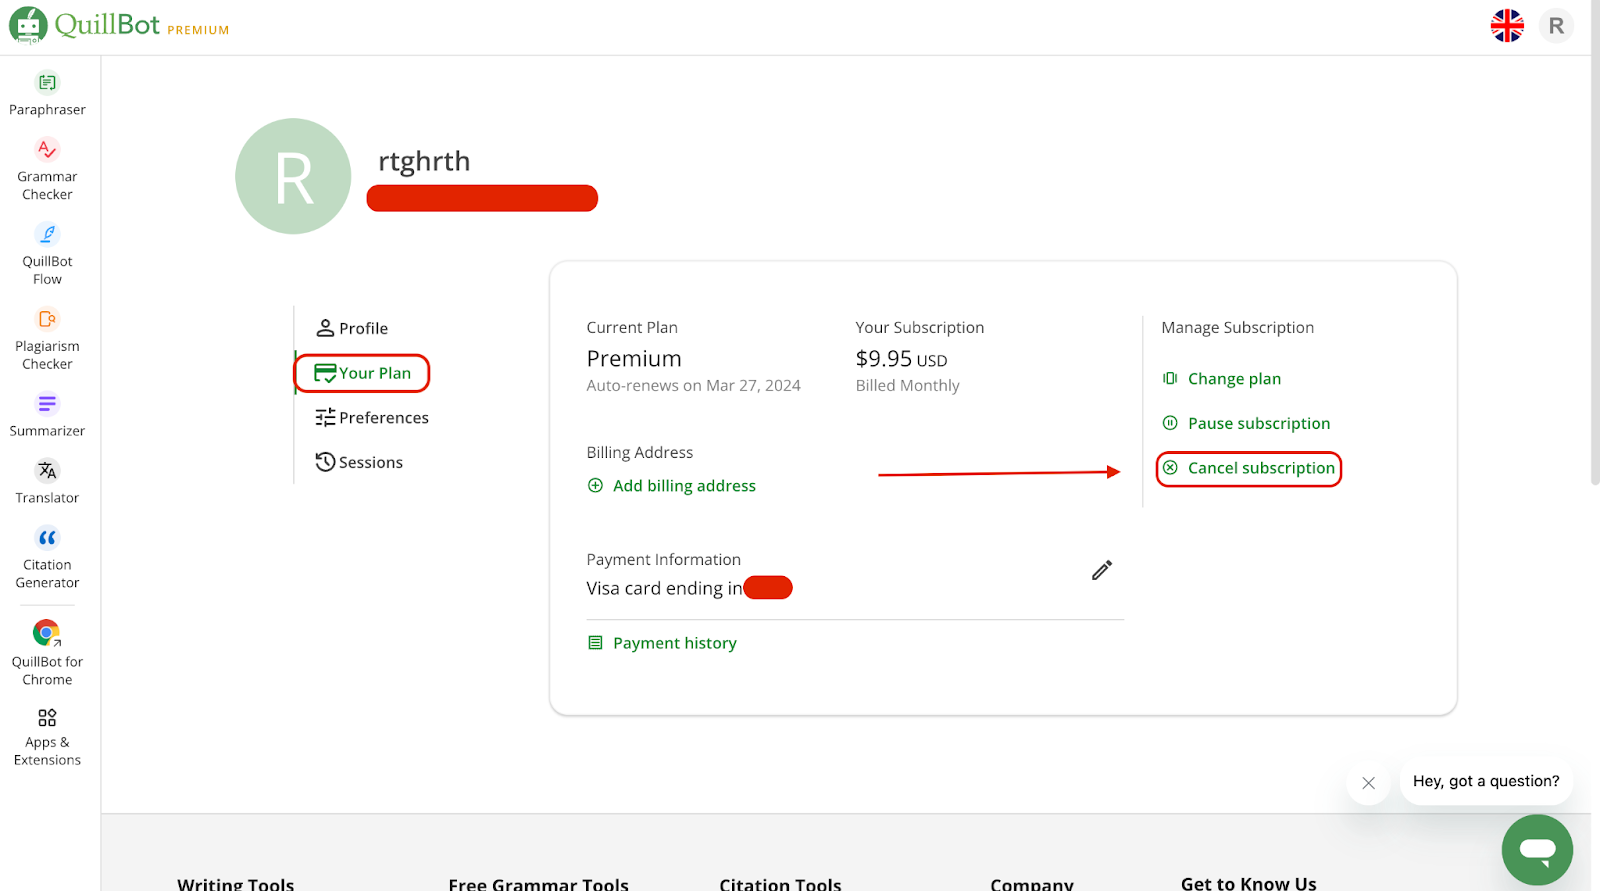1600x891 pixels.
Task: Open the Translator tool
Action: click(47, 482)
